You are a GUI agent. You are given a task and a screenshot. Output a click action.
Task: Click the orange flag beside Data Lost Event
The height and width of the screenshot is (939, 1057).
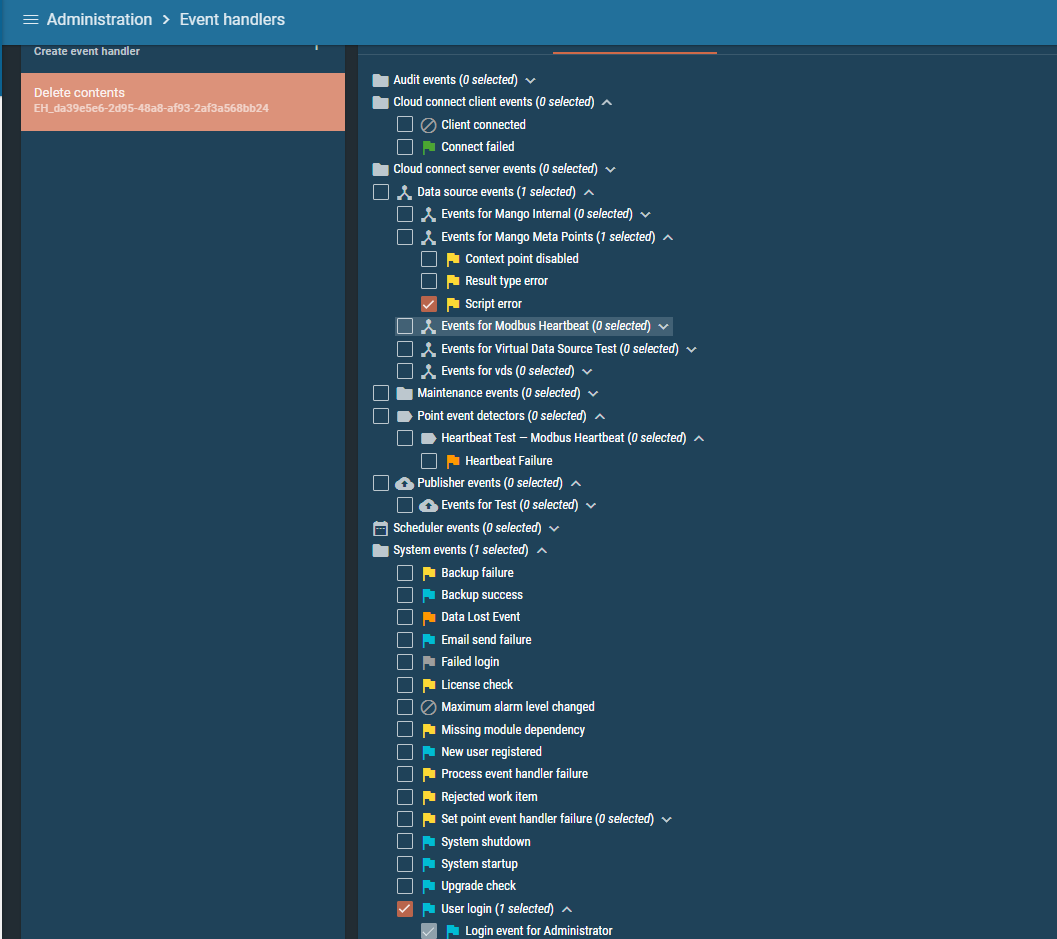point(429,617)
